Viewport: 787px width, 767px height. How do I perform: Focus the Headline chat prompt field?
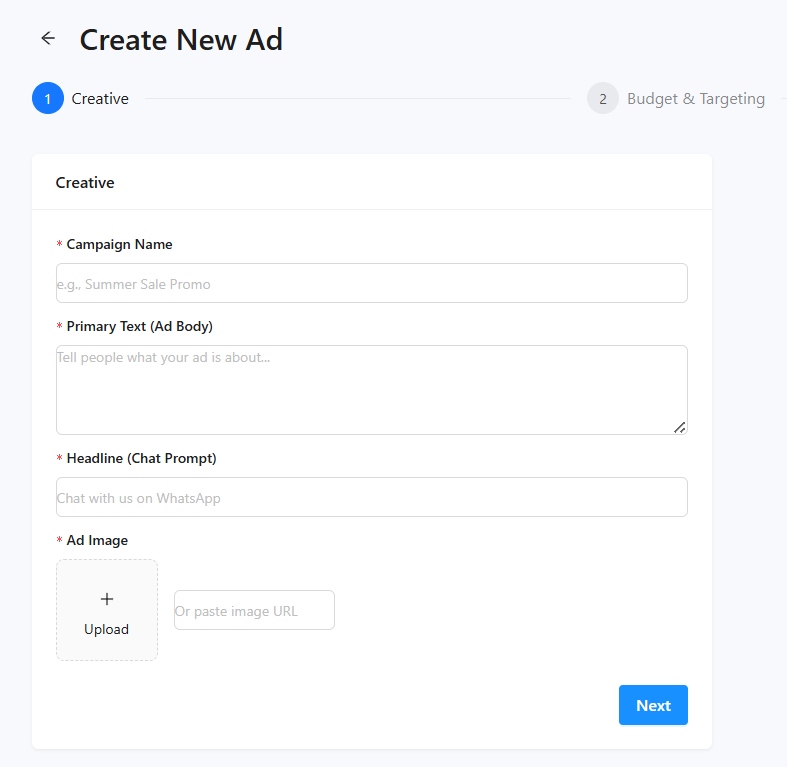coord(371,497)
